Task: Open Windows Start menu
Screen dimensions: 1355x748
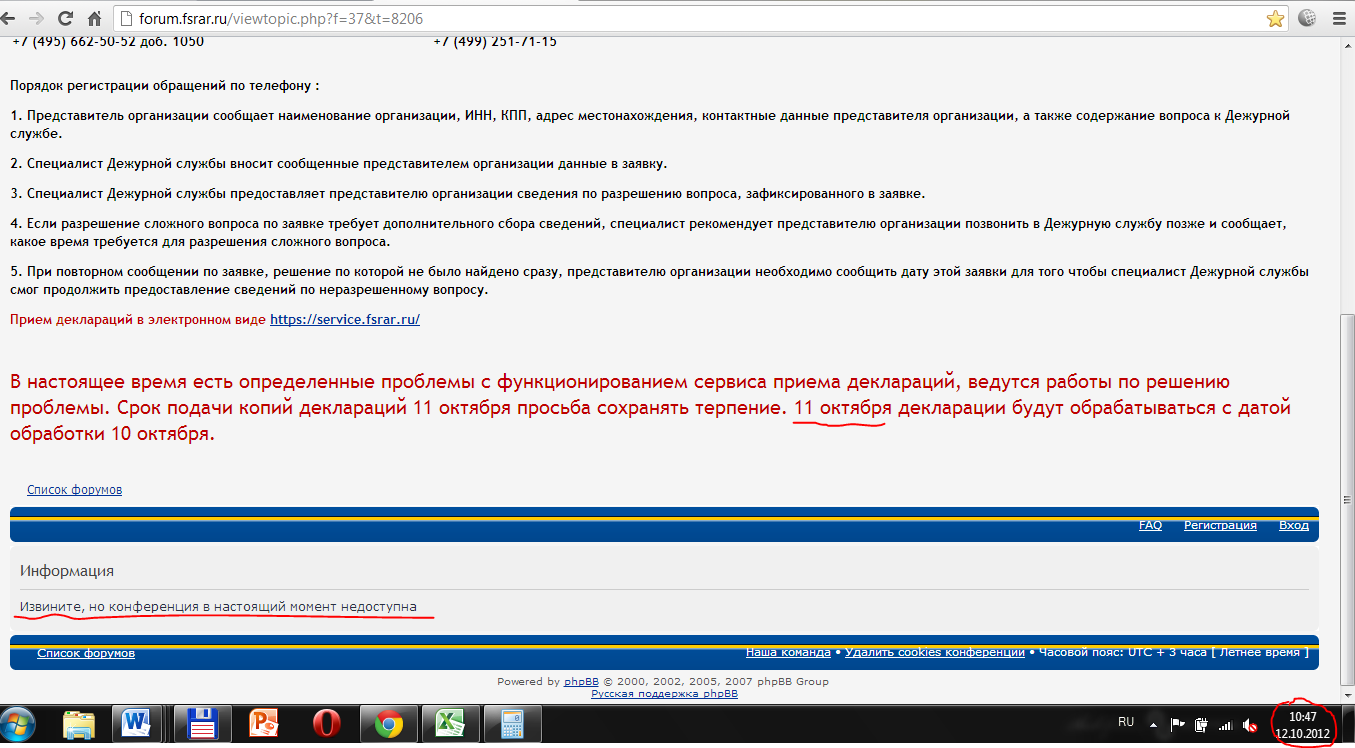Action: point(20,723)
